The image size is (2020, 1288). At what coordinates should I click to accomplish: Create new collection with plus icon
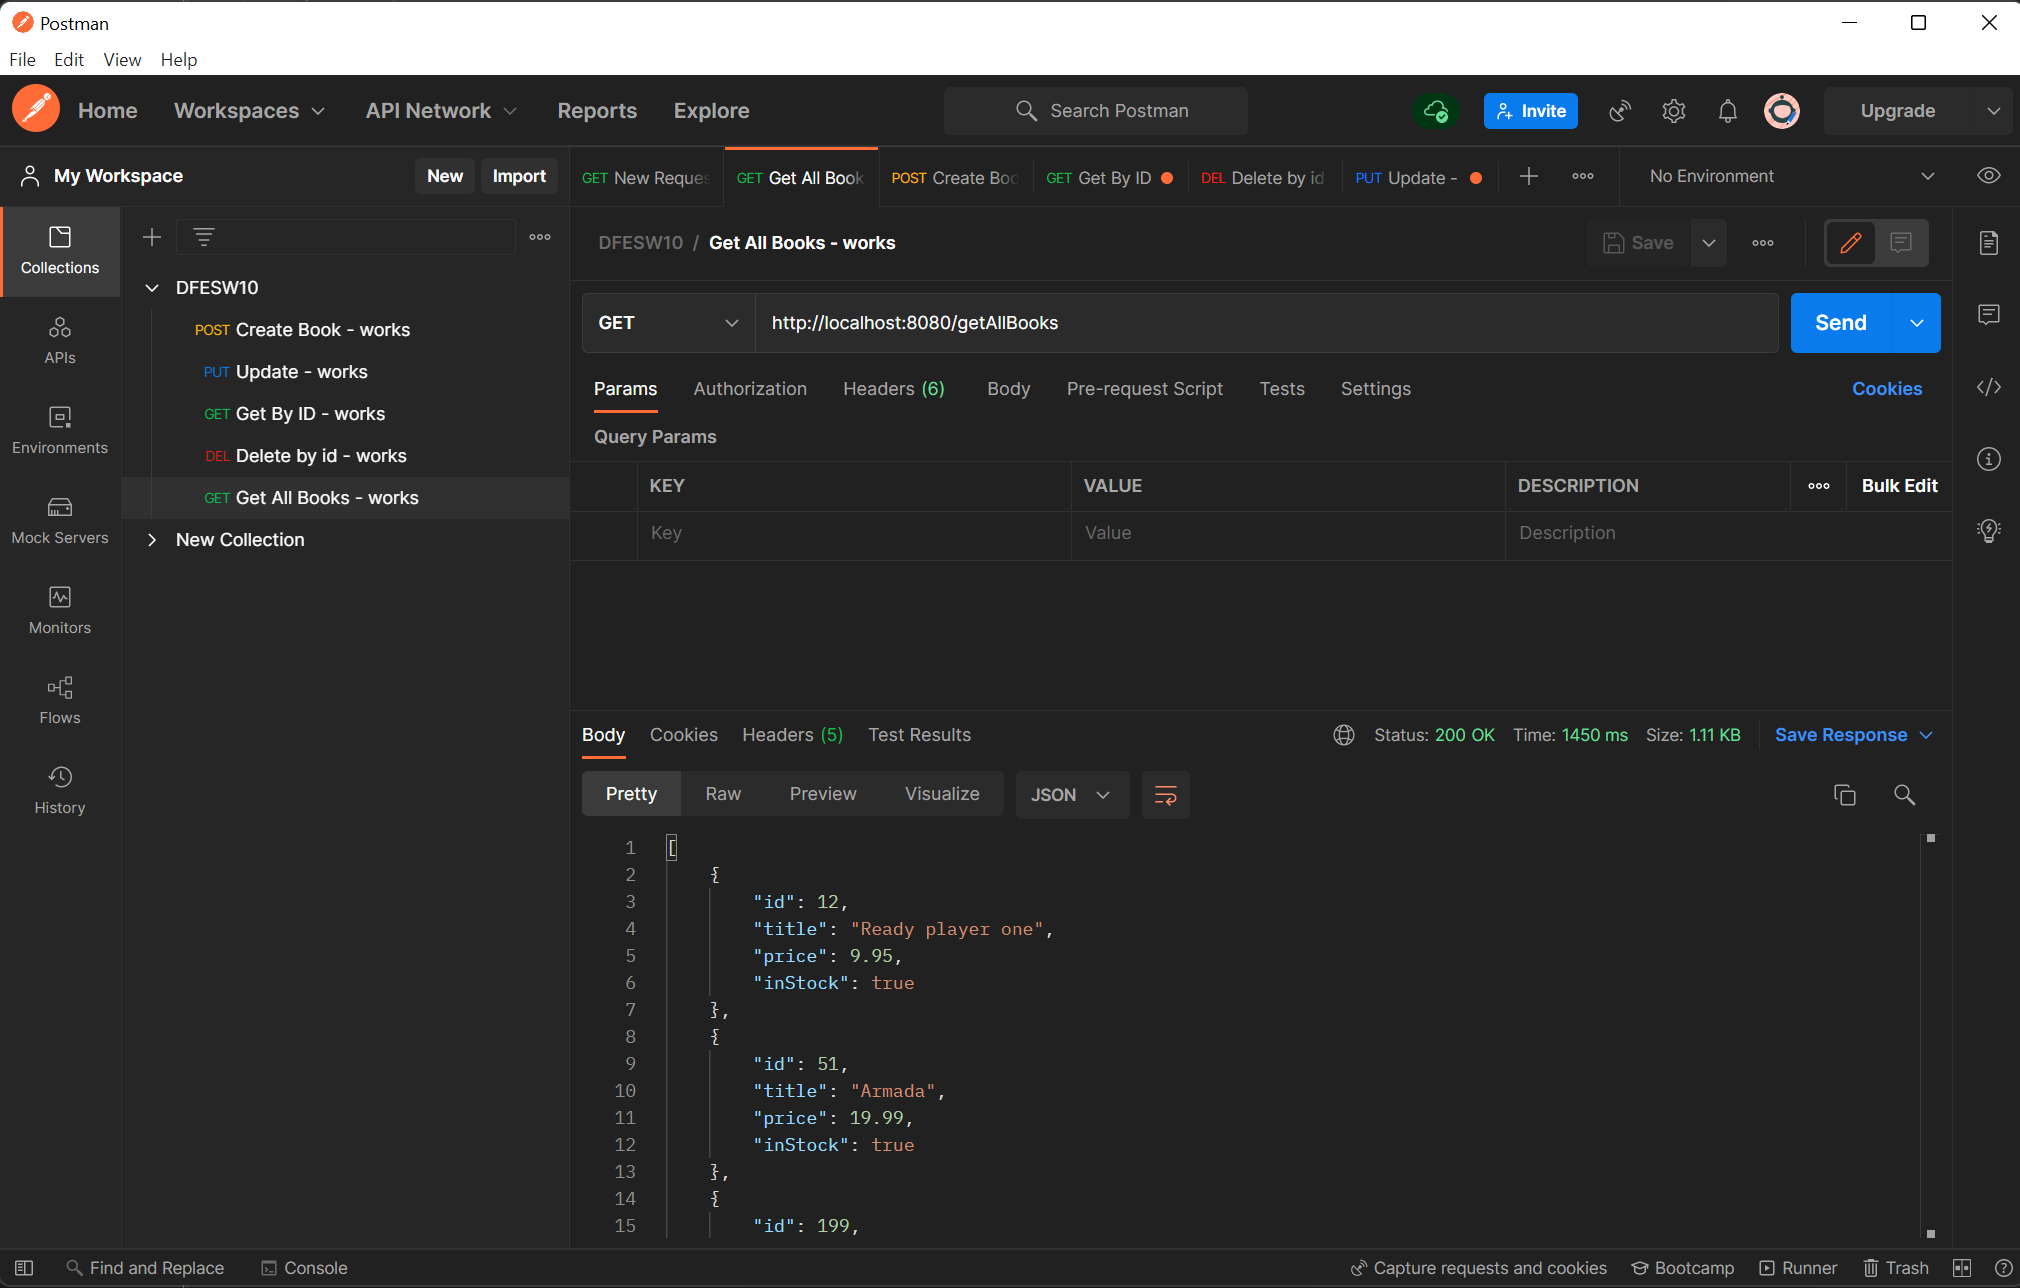tap(152, 237)
